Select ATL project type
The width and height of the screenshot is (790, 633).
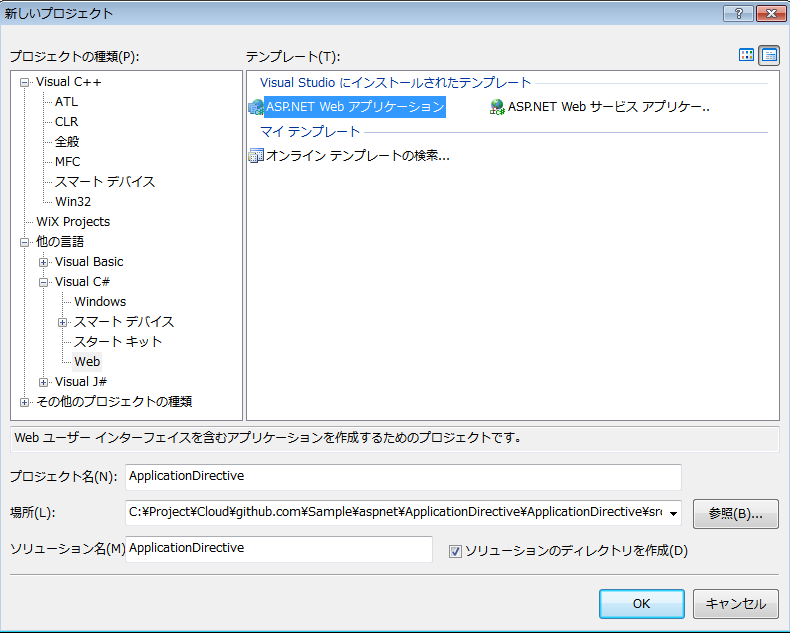(x=67, y=102)
